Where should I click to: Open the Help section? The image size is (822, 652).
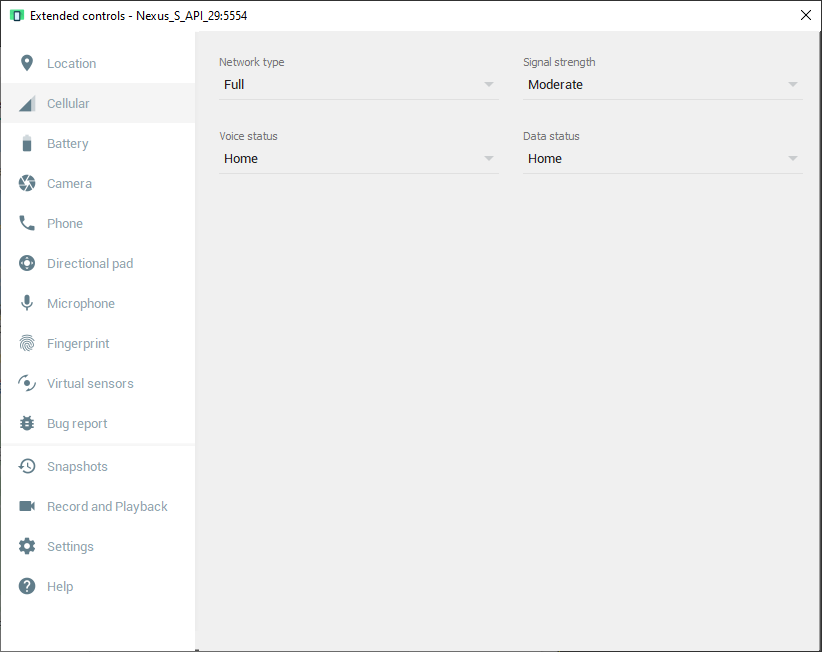[x=60, y=586]
